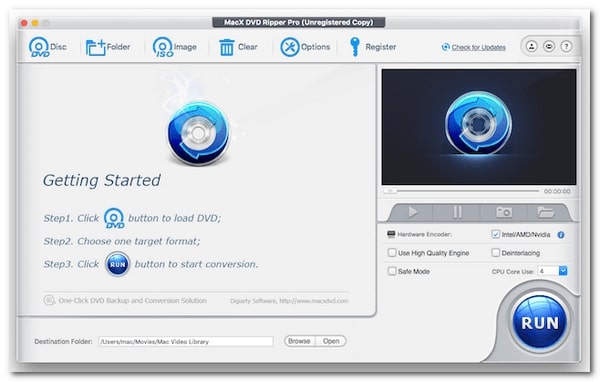Click the DVD icon in Step1
The width and height of the screenshot is (600, 382).
(x=114, y=218)
